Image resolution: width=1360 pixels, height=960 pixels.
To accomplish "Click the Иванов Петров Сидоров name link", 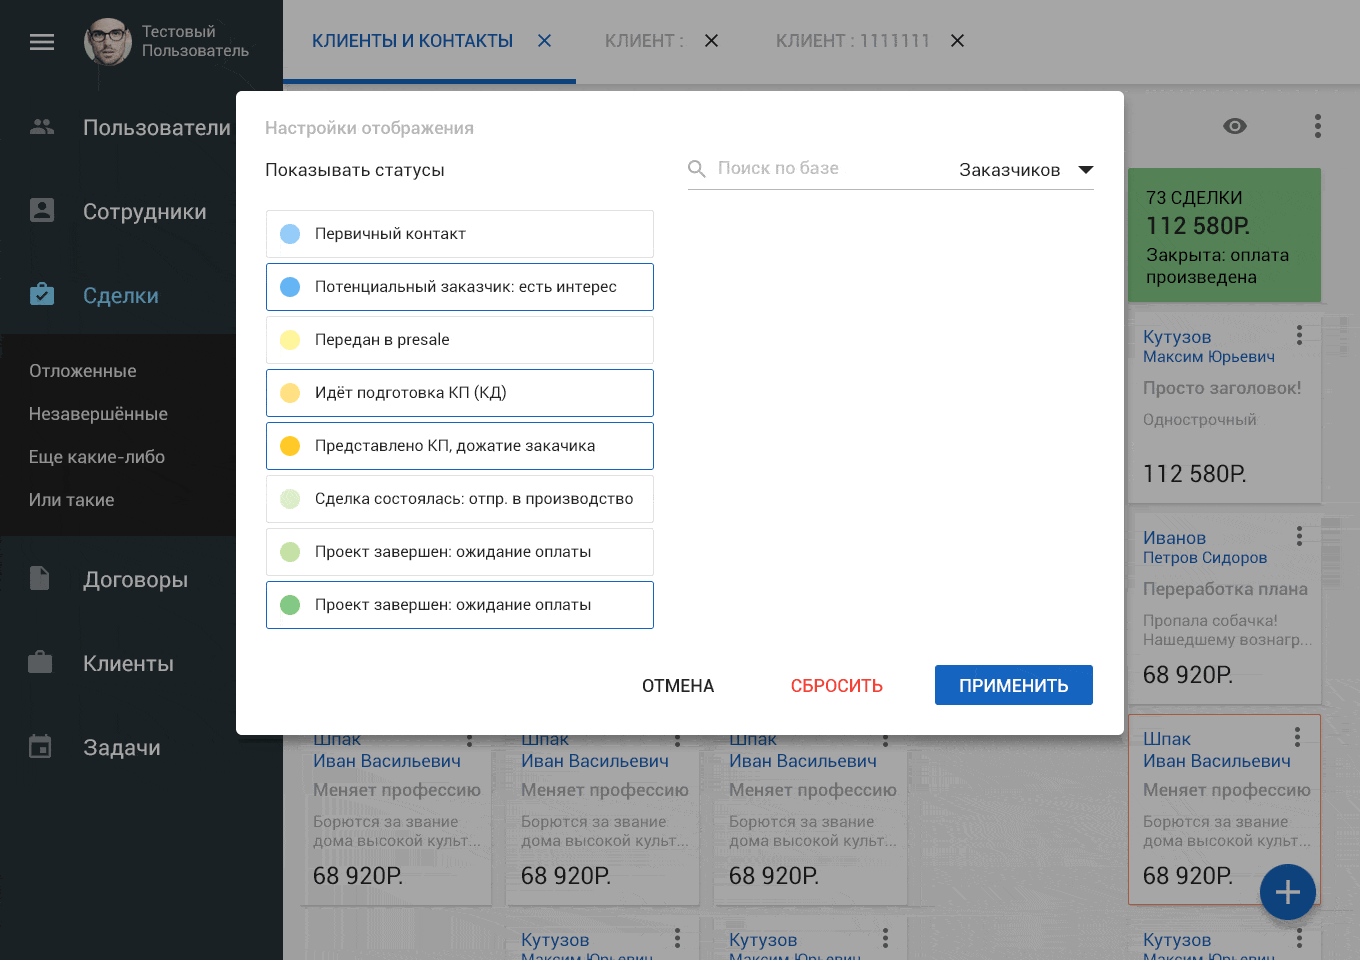I will 1205,547.
